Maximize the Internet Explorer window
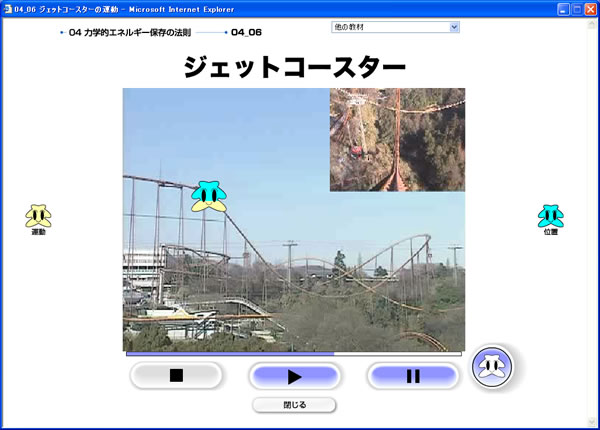600x430 pixels. click(574, 8)
